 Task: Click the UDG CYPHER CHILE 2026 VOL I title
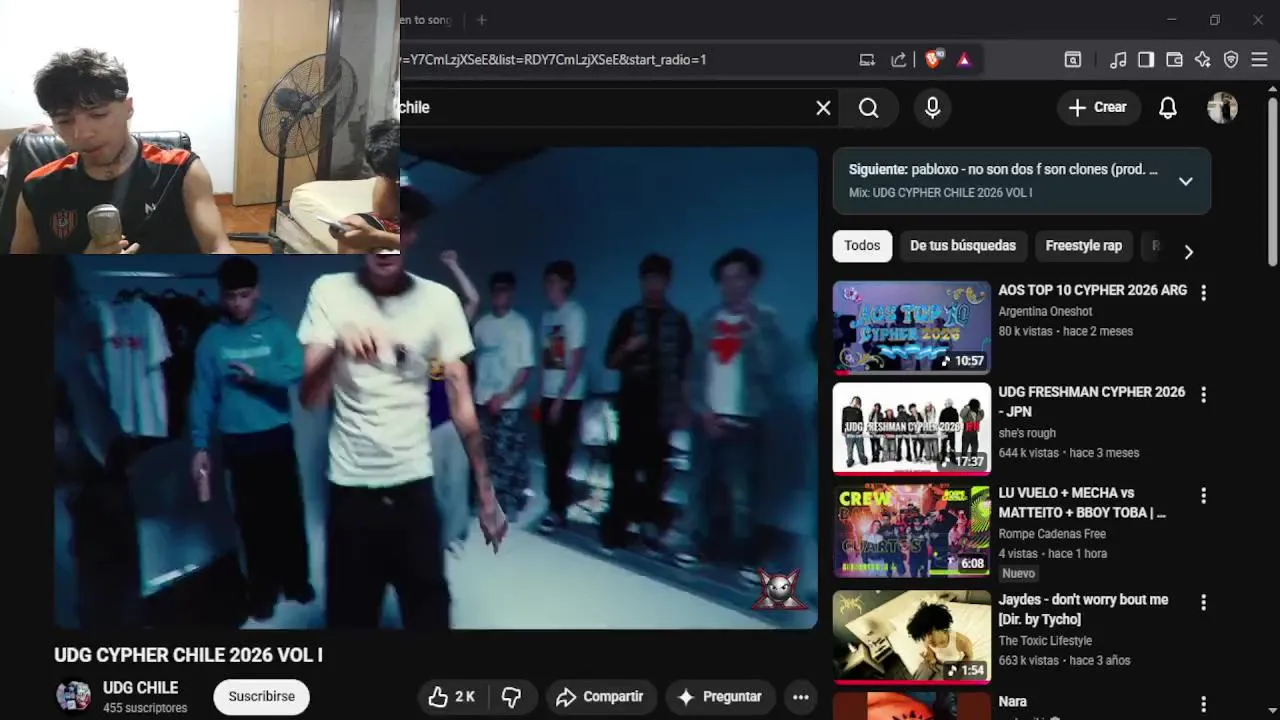click(x=188, y=655)
